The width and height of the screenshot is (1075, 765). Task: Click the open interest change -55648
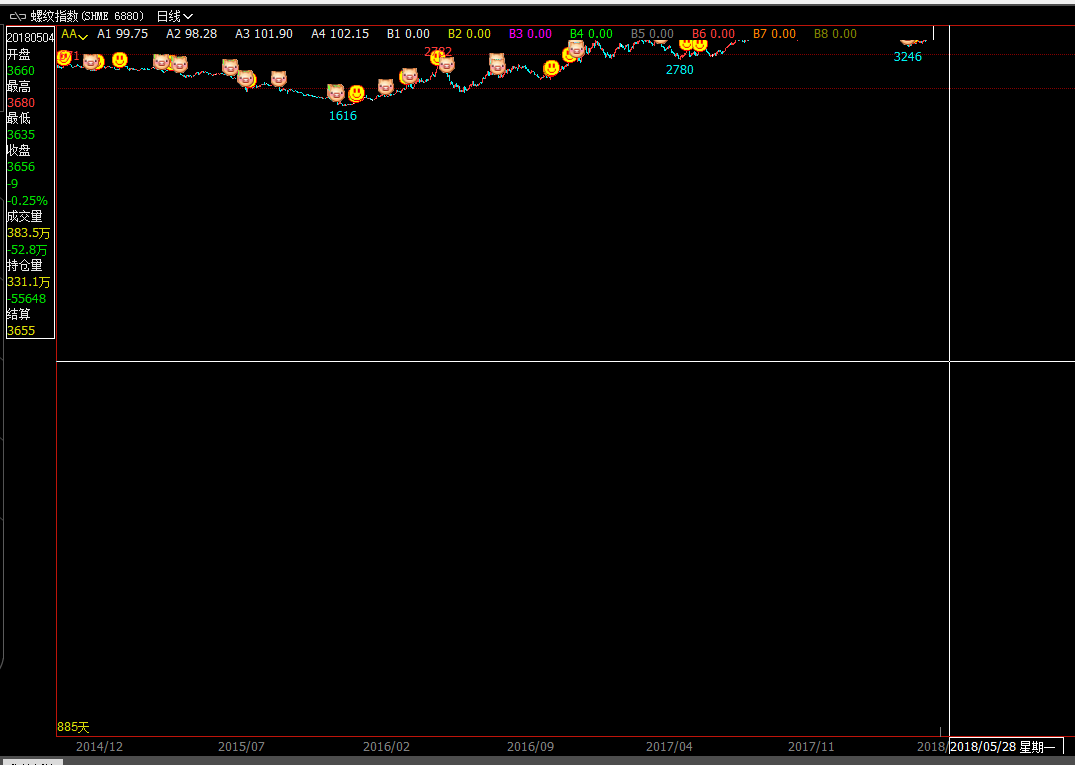pos(27,299)
